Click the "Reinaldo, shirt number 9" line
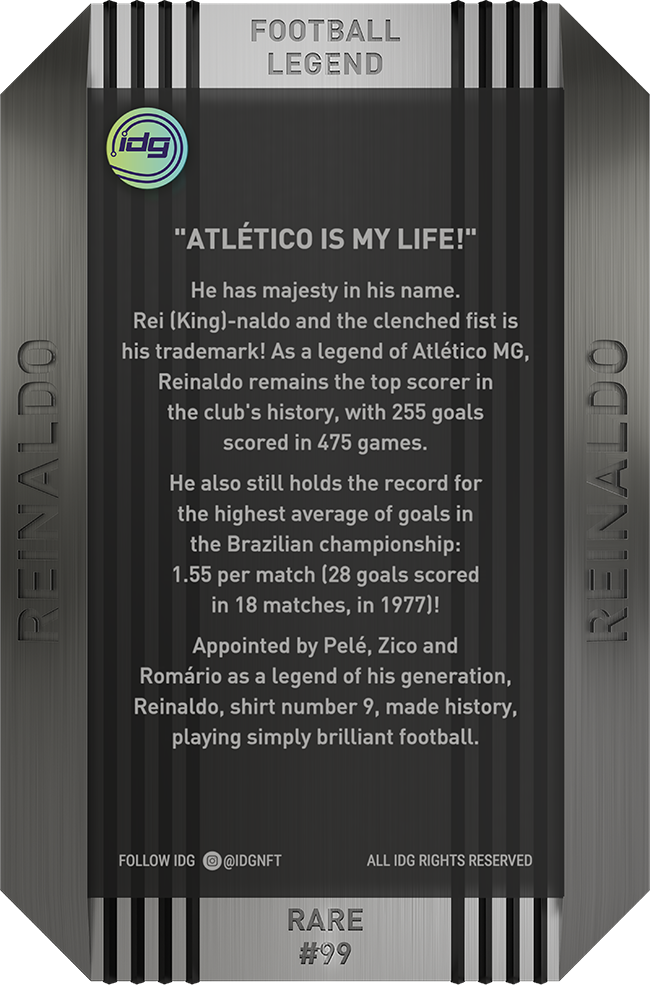 [325, 708]
